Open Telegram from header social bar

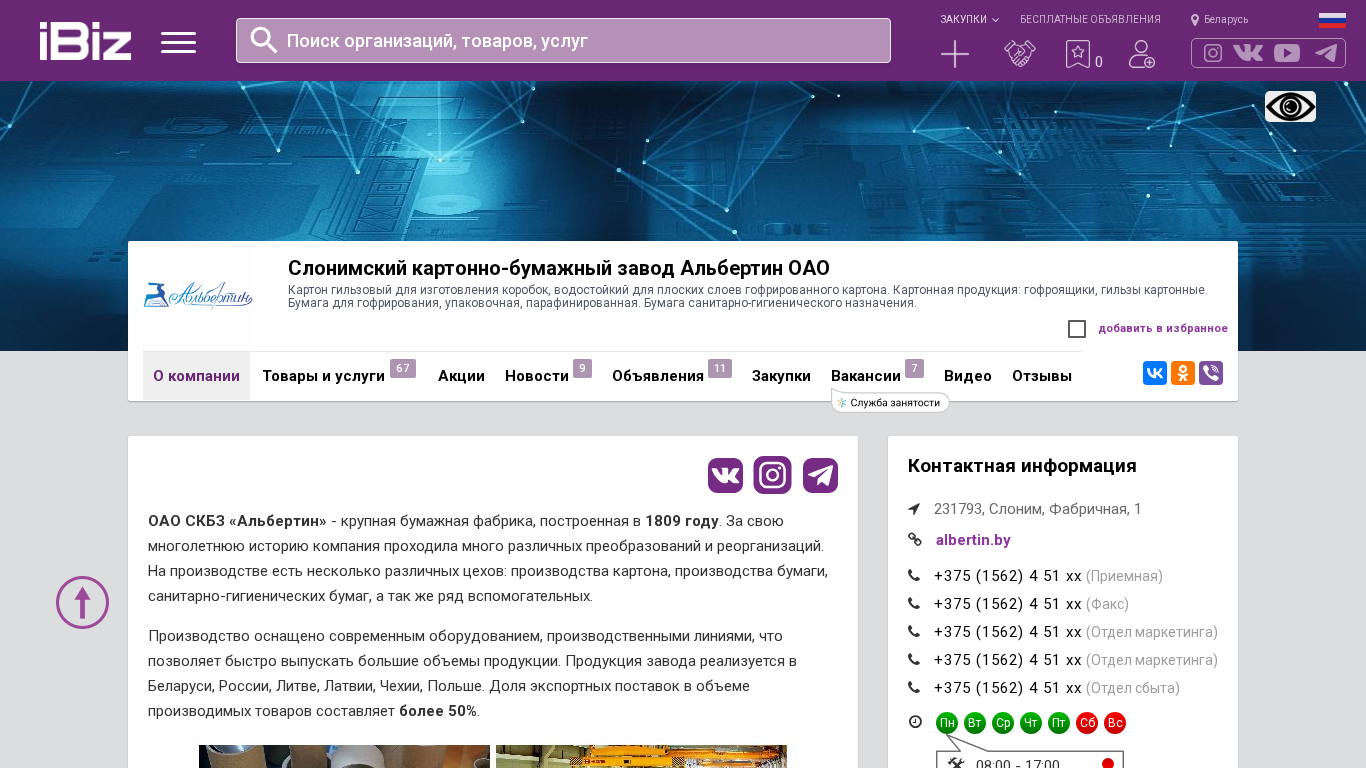pyautogui.click(x=1326, y=53)
